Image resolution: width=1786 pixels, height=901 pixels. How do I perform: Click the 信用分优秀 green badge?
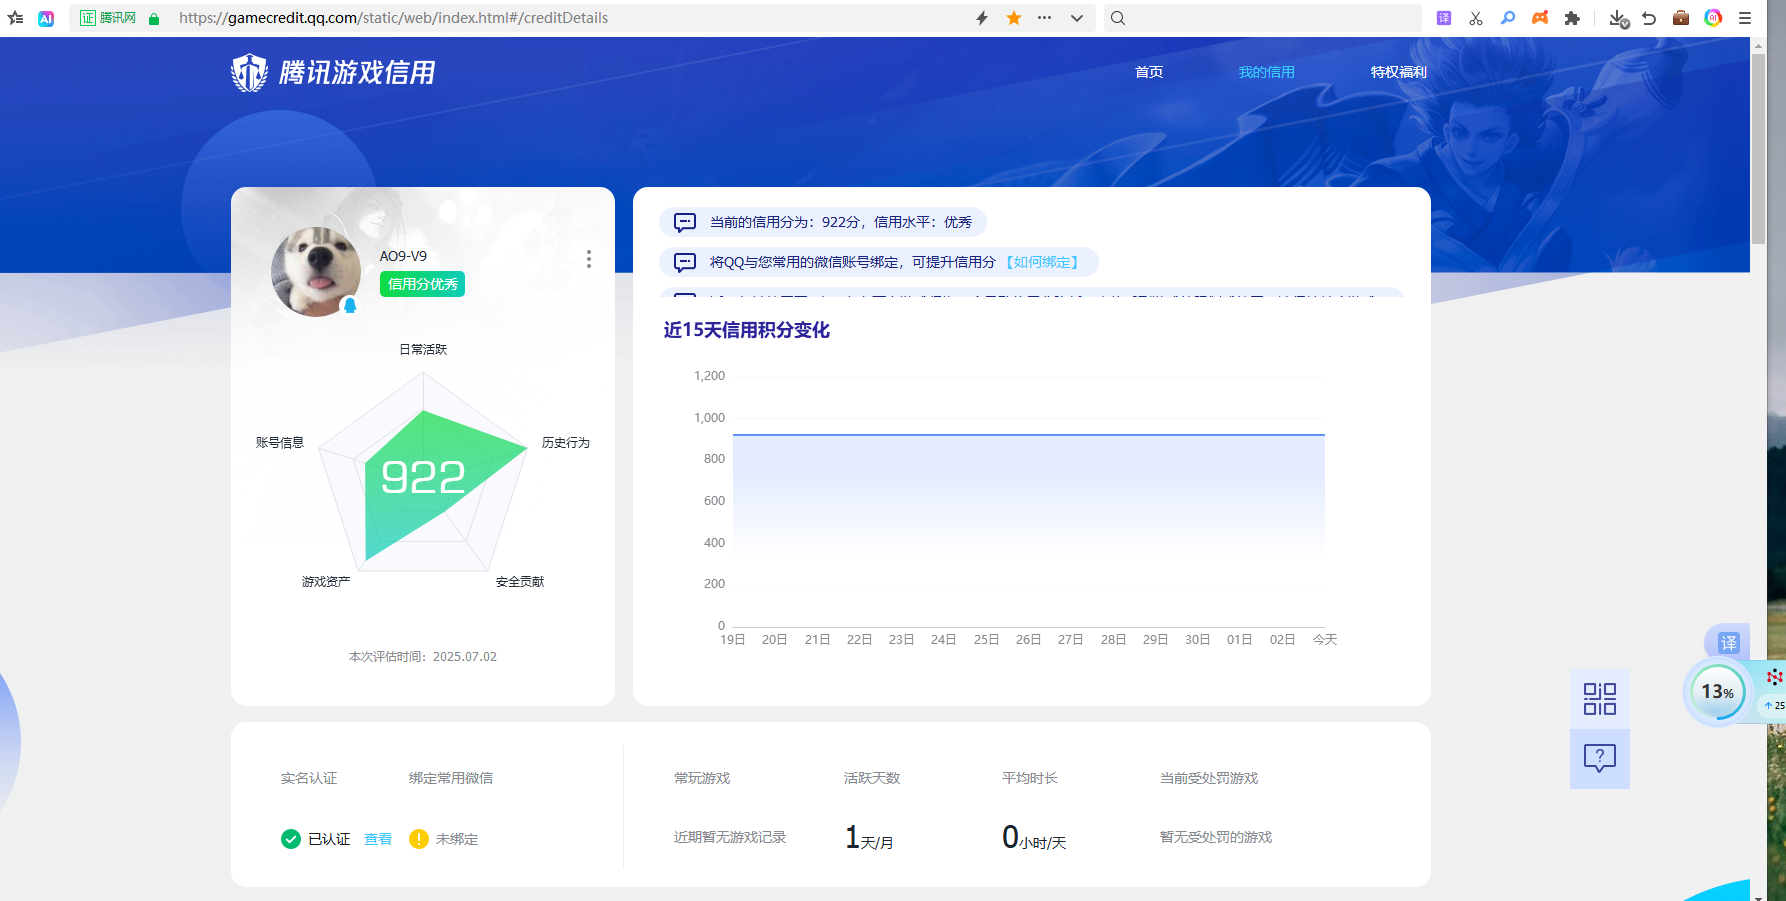422,284
